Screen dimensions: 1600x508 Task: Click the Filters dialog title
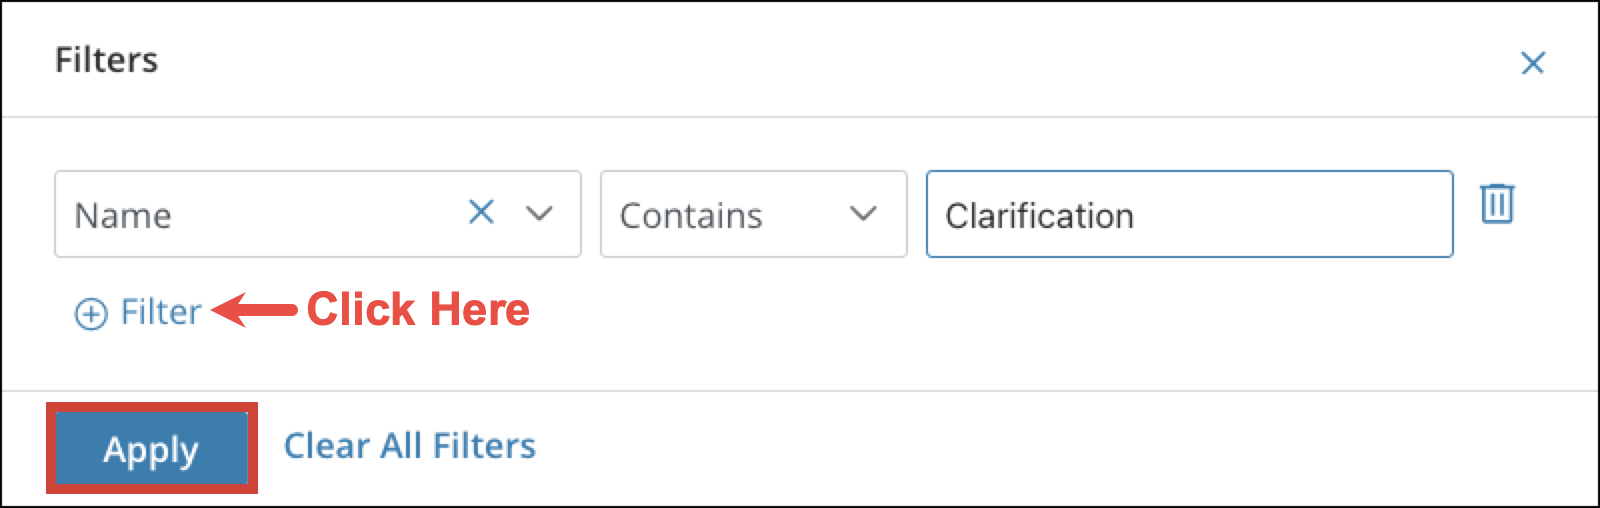click(x=106, y=60)
